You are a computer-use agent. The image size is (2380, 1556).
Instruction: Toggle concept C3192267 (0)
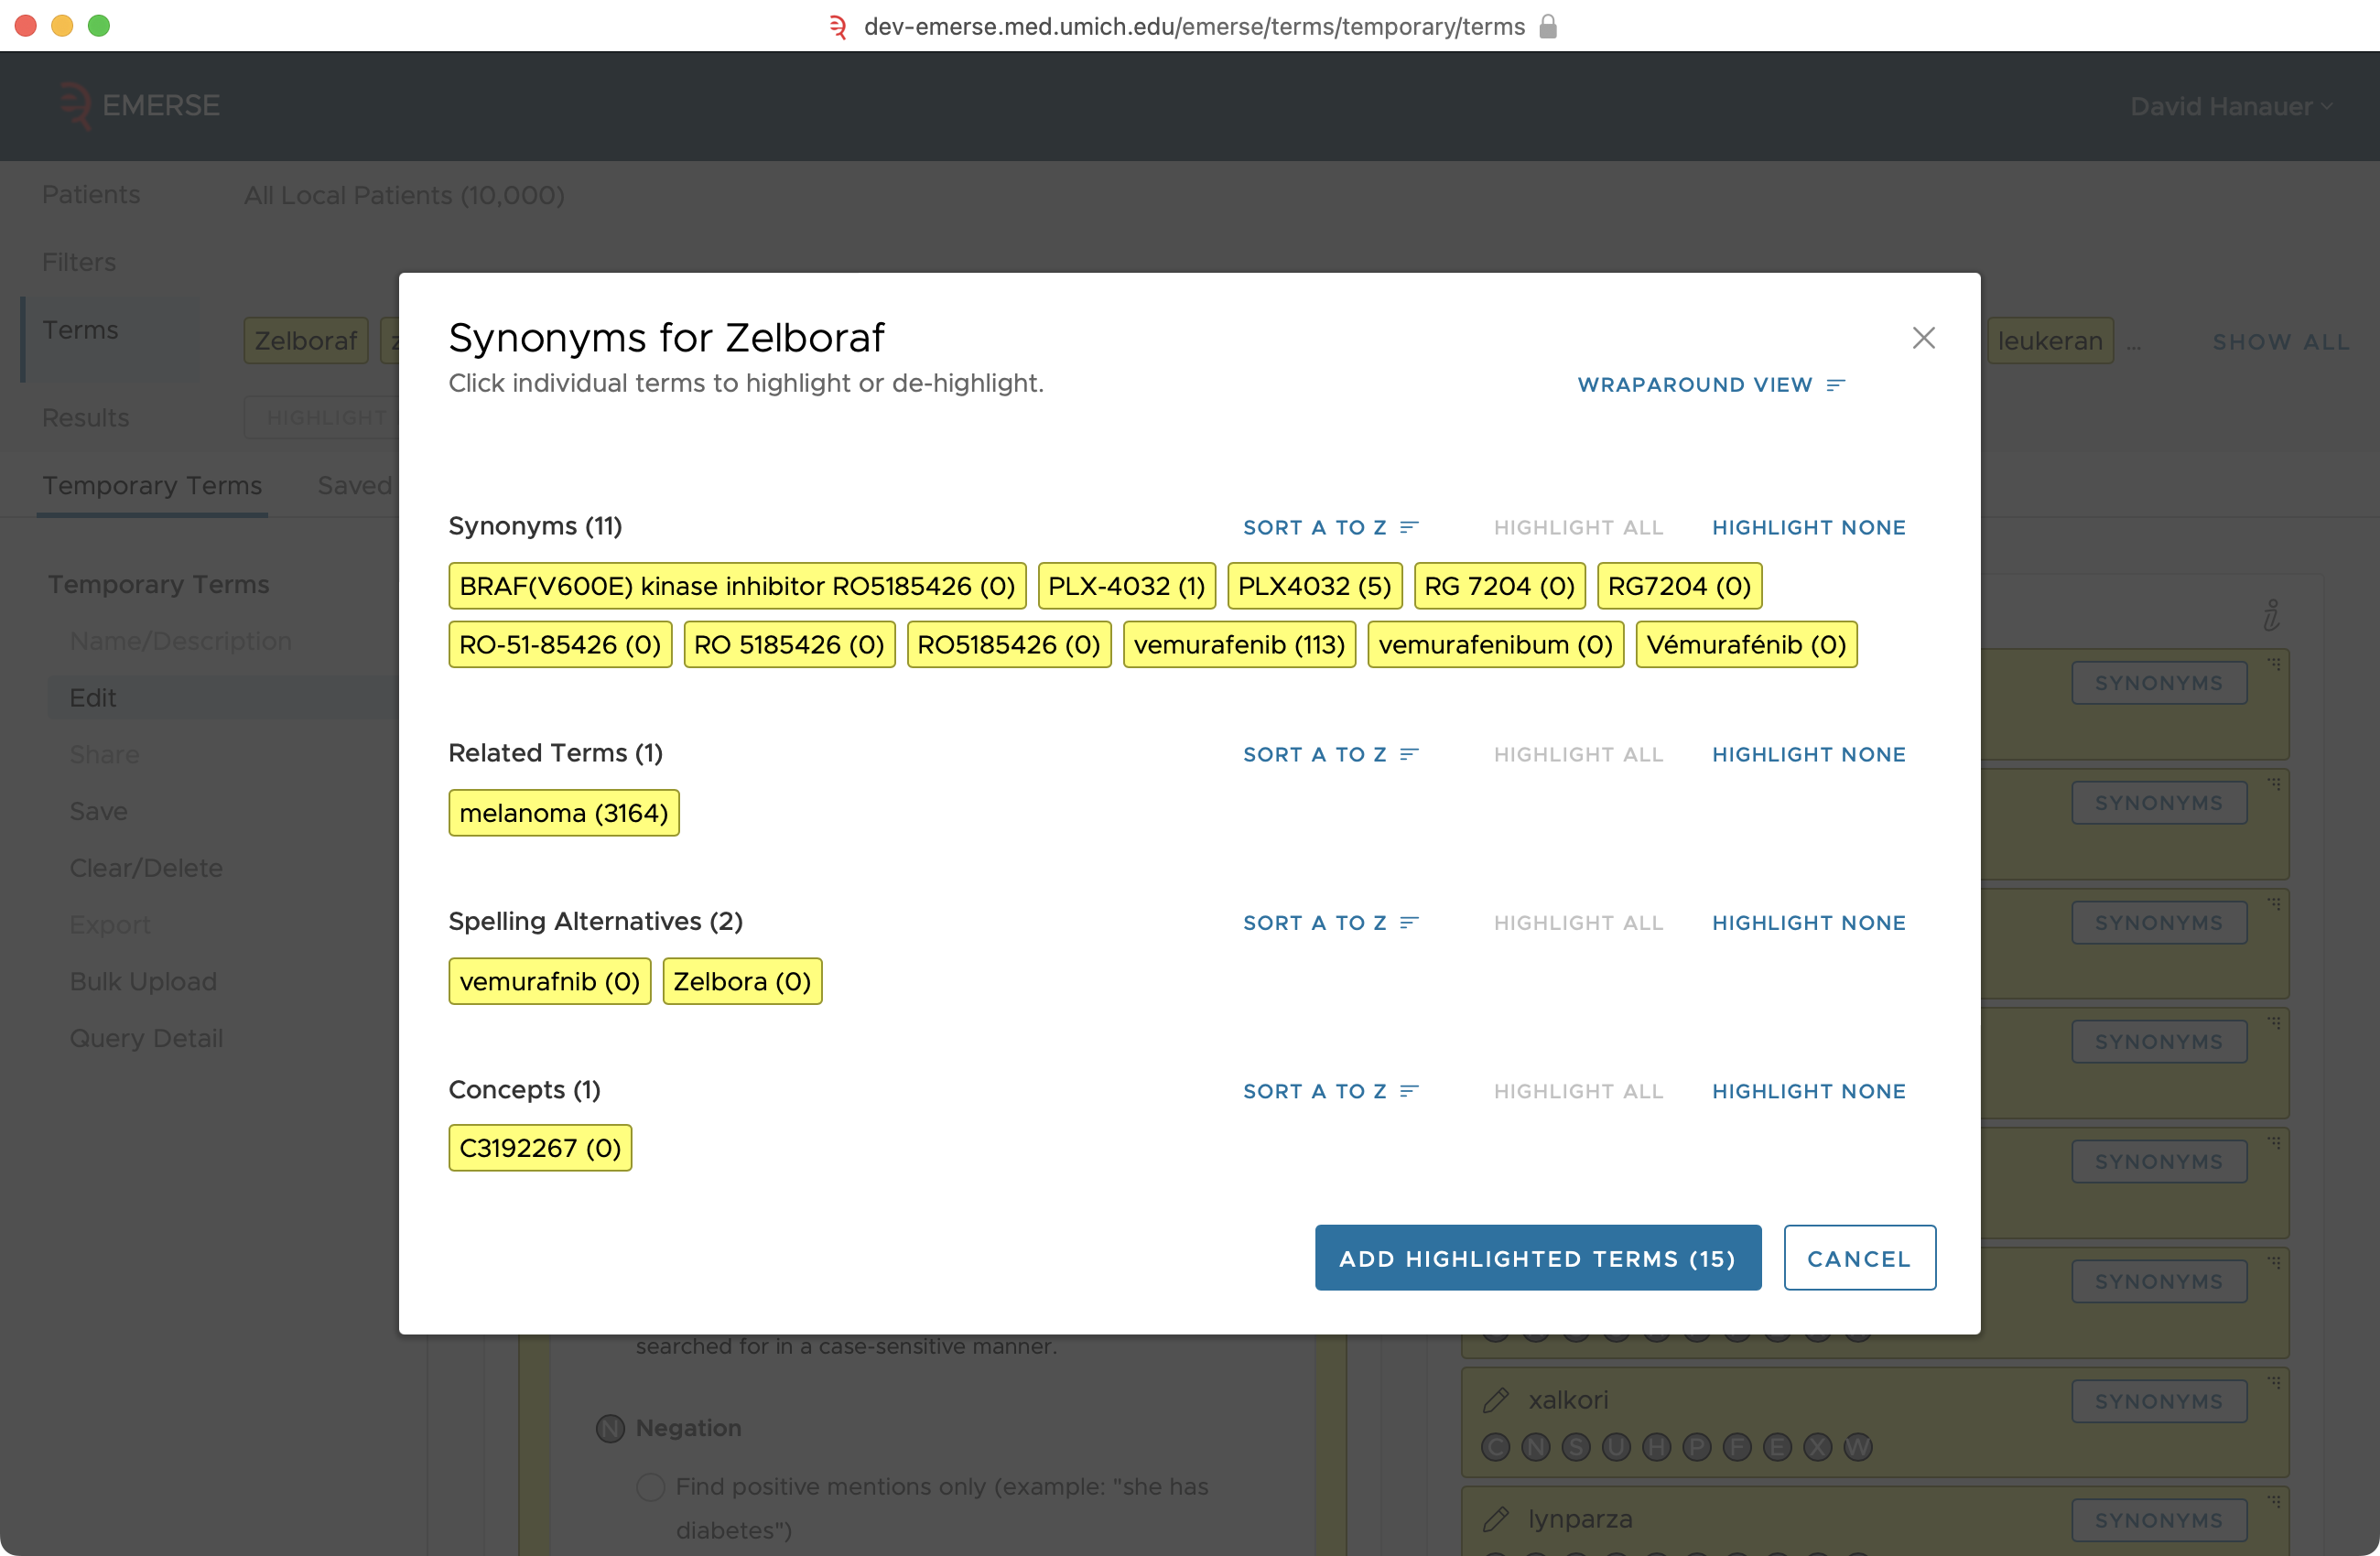(x=540, y=1148)
